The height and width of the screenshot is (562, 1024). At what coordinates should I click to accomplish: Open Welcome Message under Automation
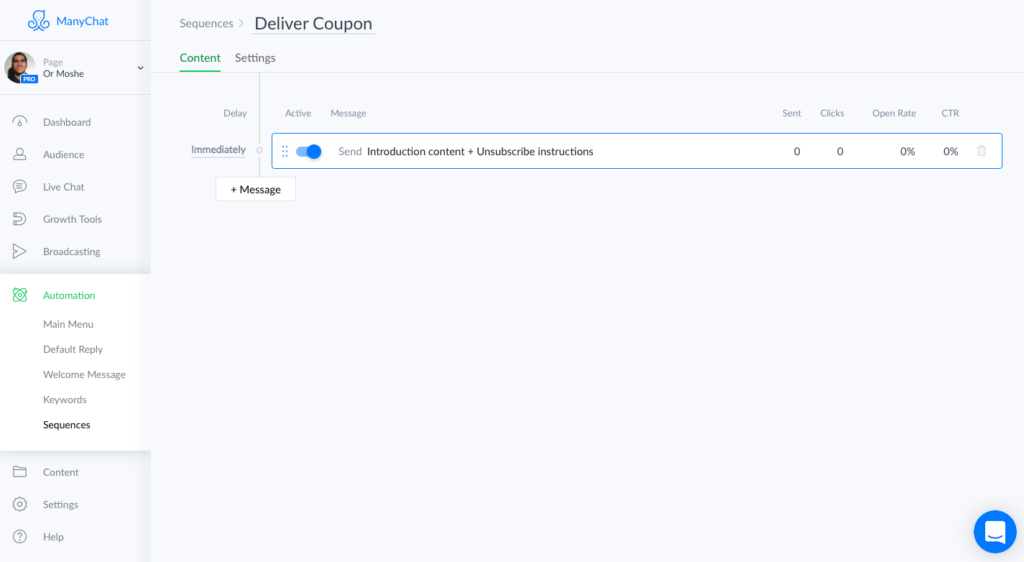84,374
